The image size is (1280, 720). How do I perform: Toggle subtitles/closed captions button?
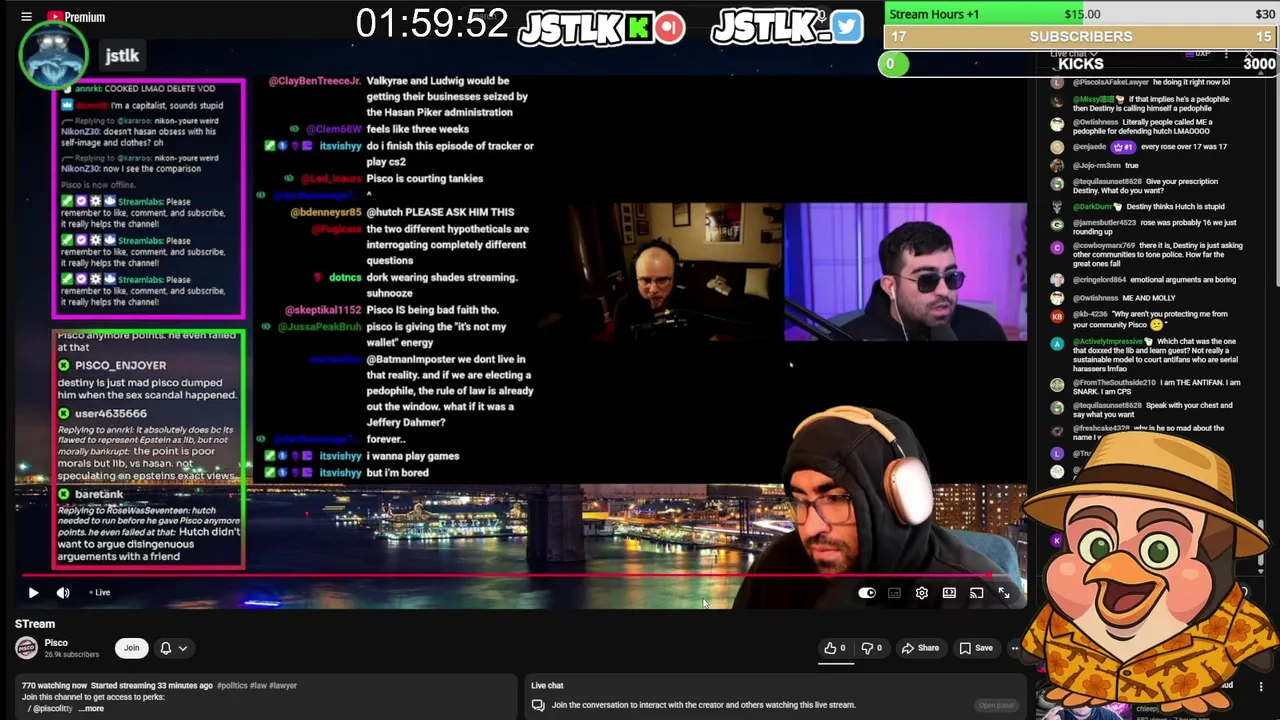[x=894, y=593]
